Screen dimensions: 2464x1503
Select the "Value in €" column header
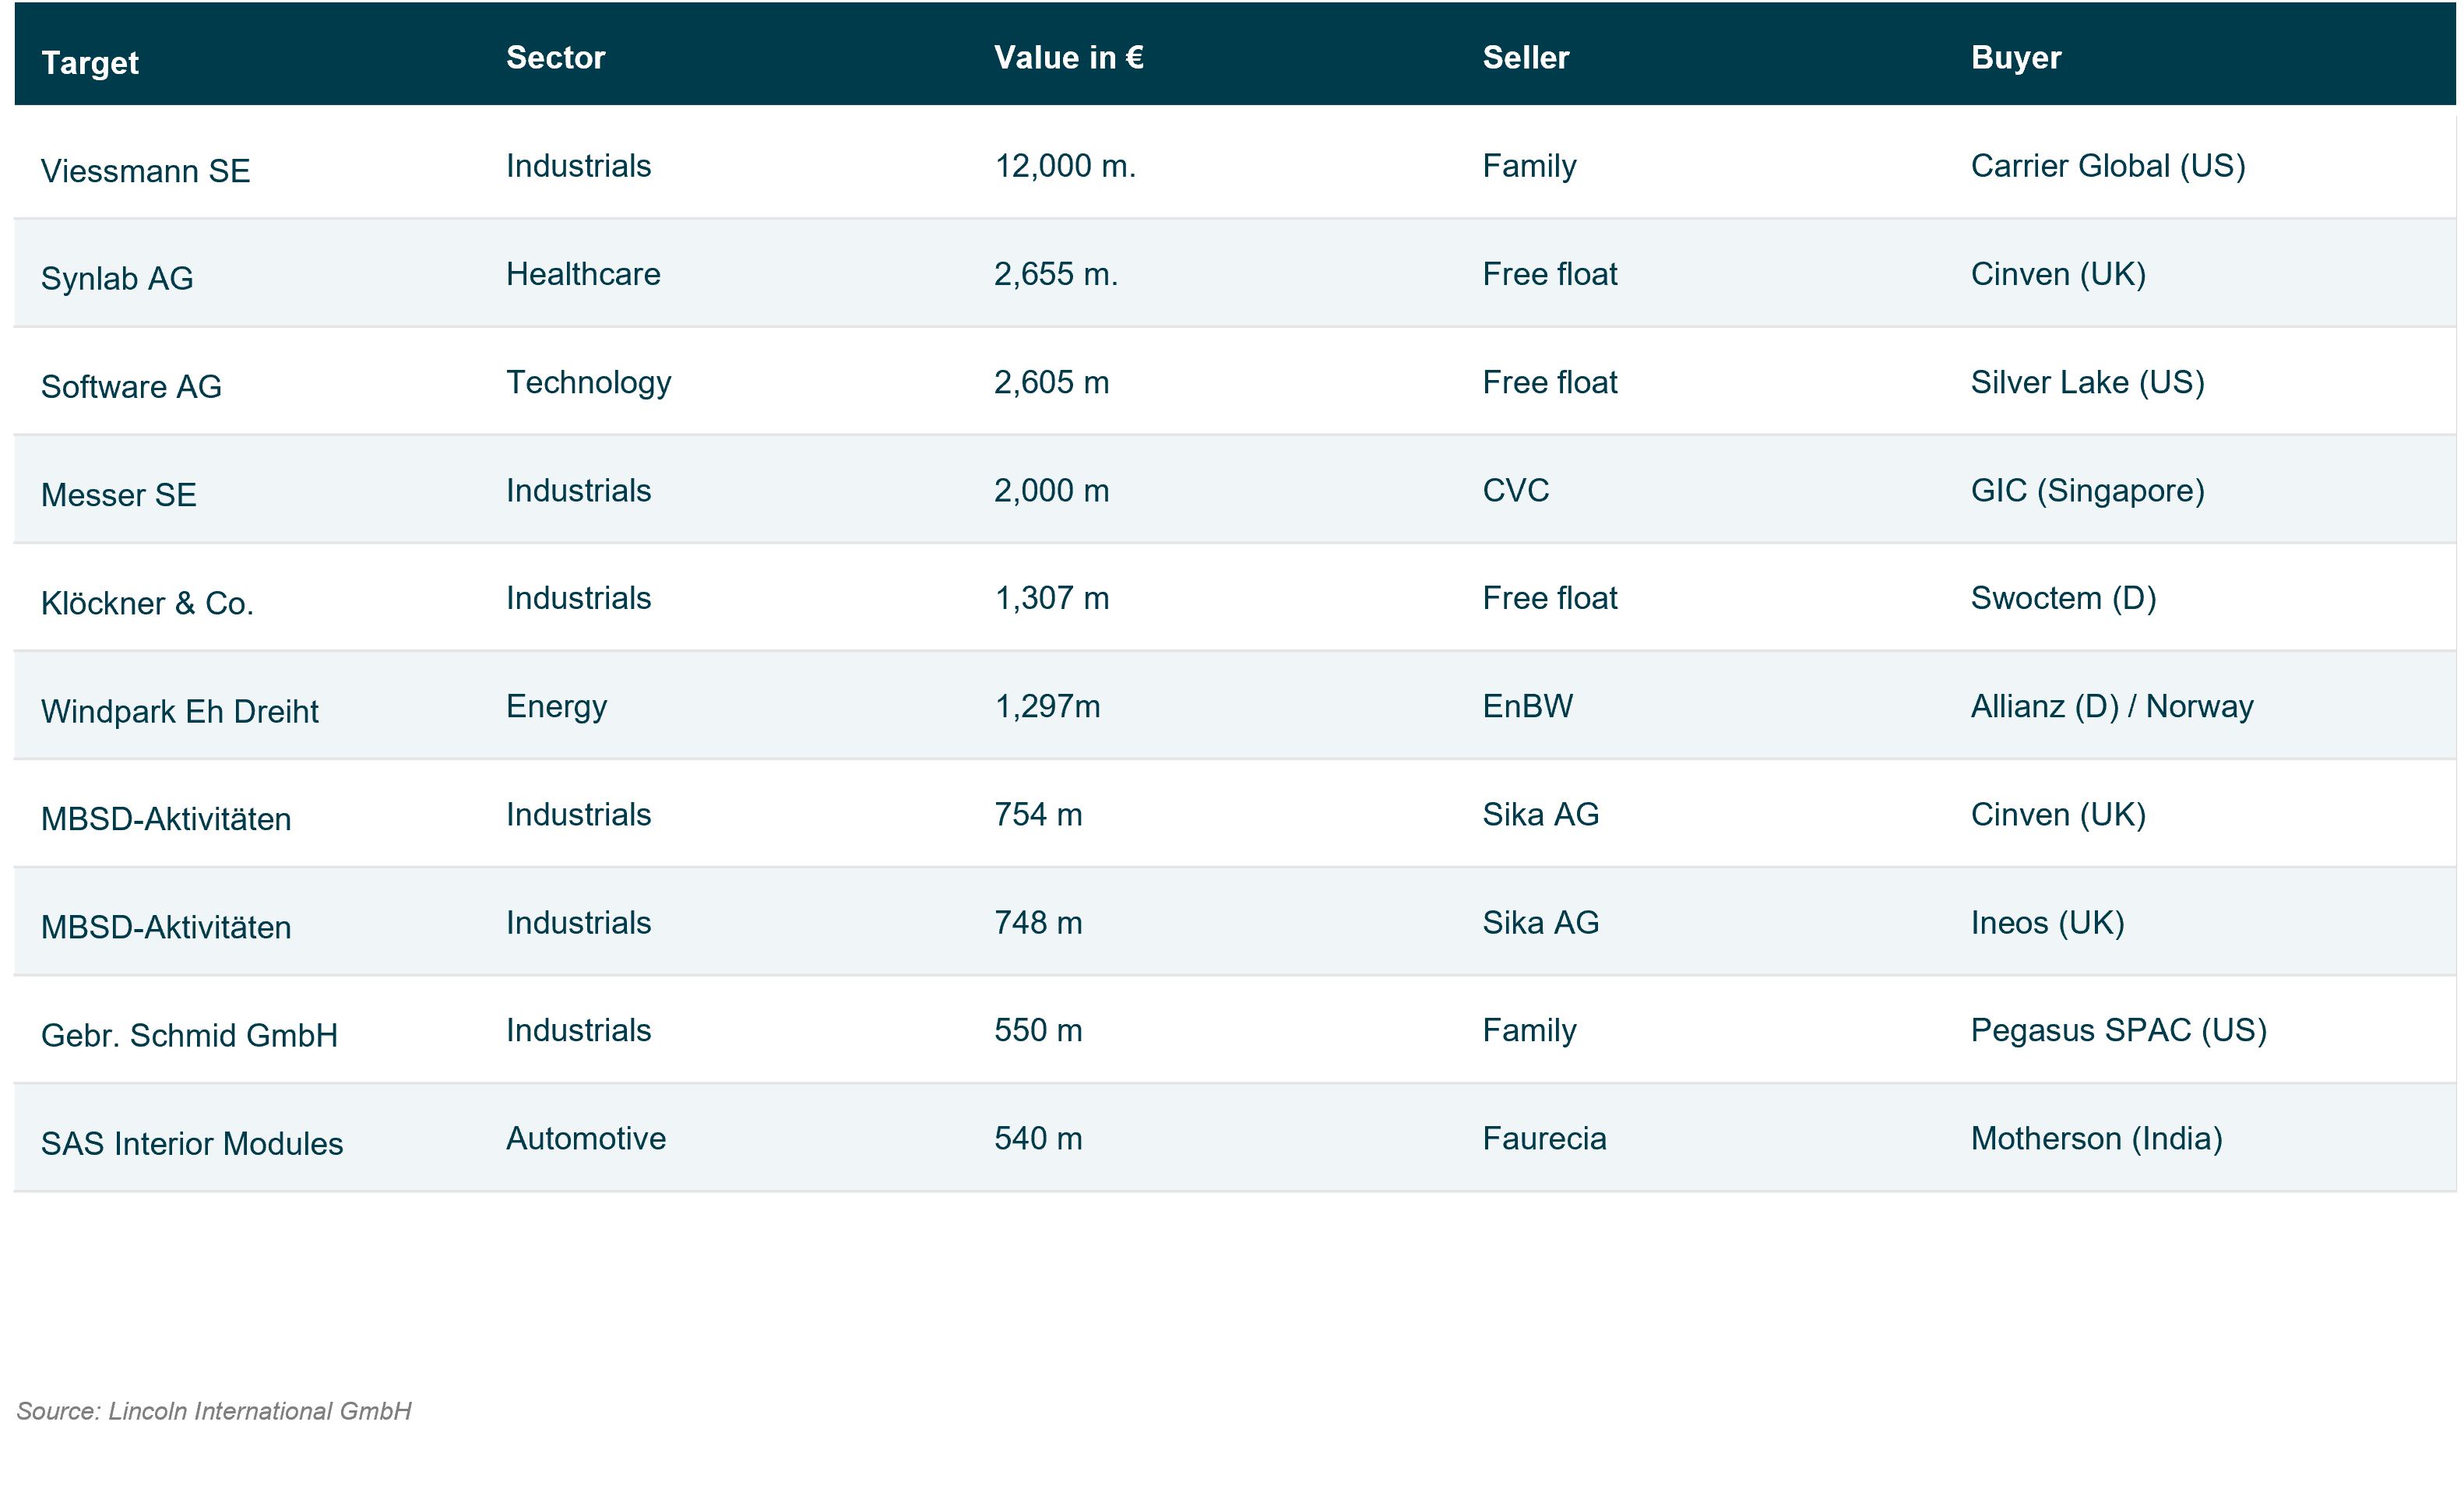click(1068, 58)
